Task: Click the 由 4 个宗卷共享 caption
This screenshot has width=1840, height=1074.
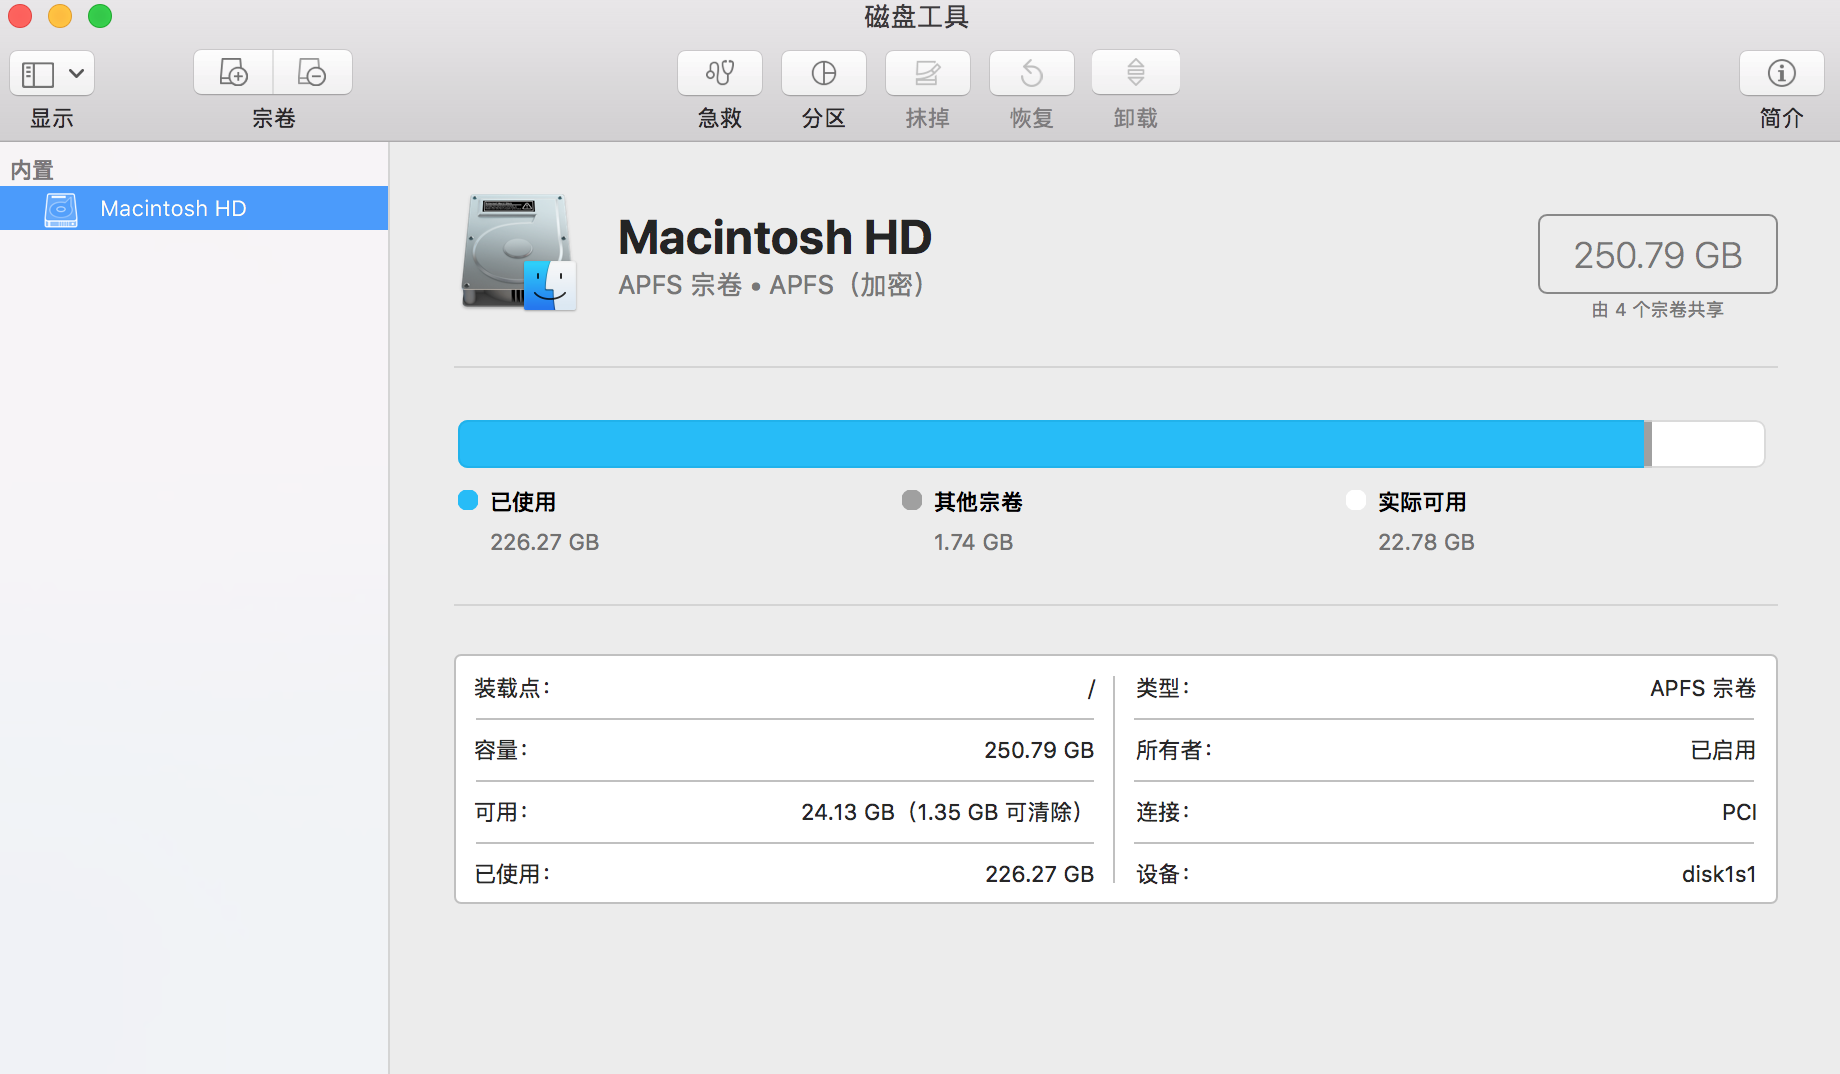Action: [x=1658, y=310]
